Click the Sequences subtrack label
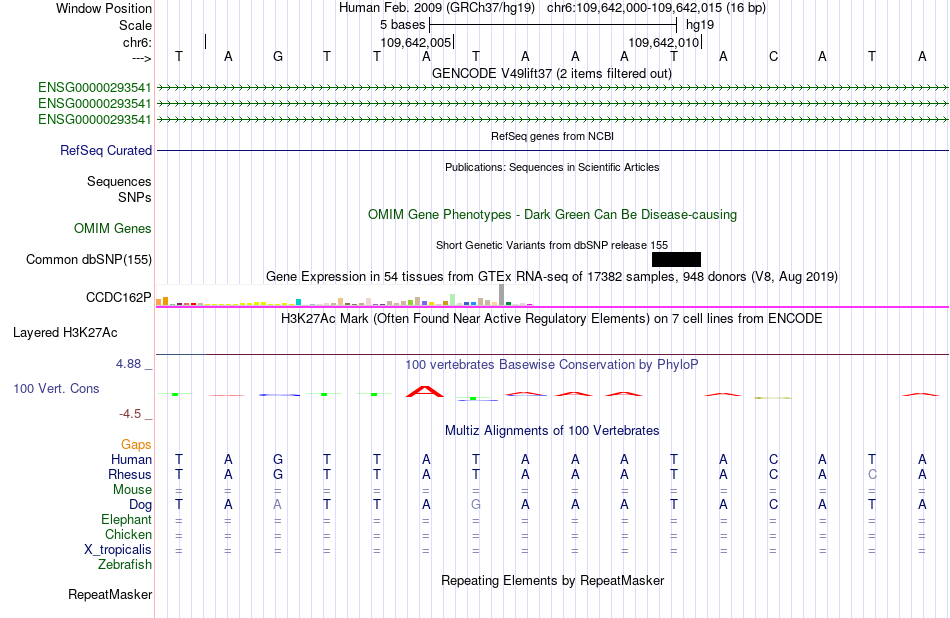Screen dimensions: 950x618 pos(119,181)
